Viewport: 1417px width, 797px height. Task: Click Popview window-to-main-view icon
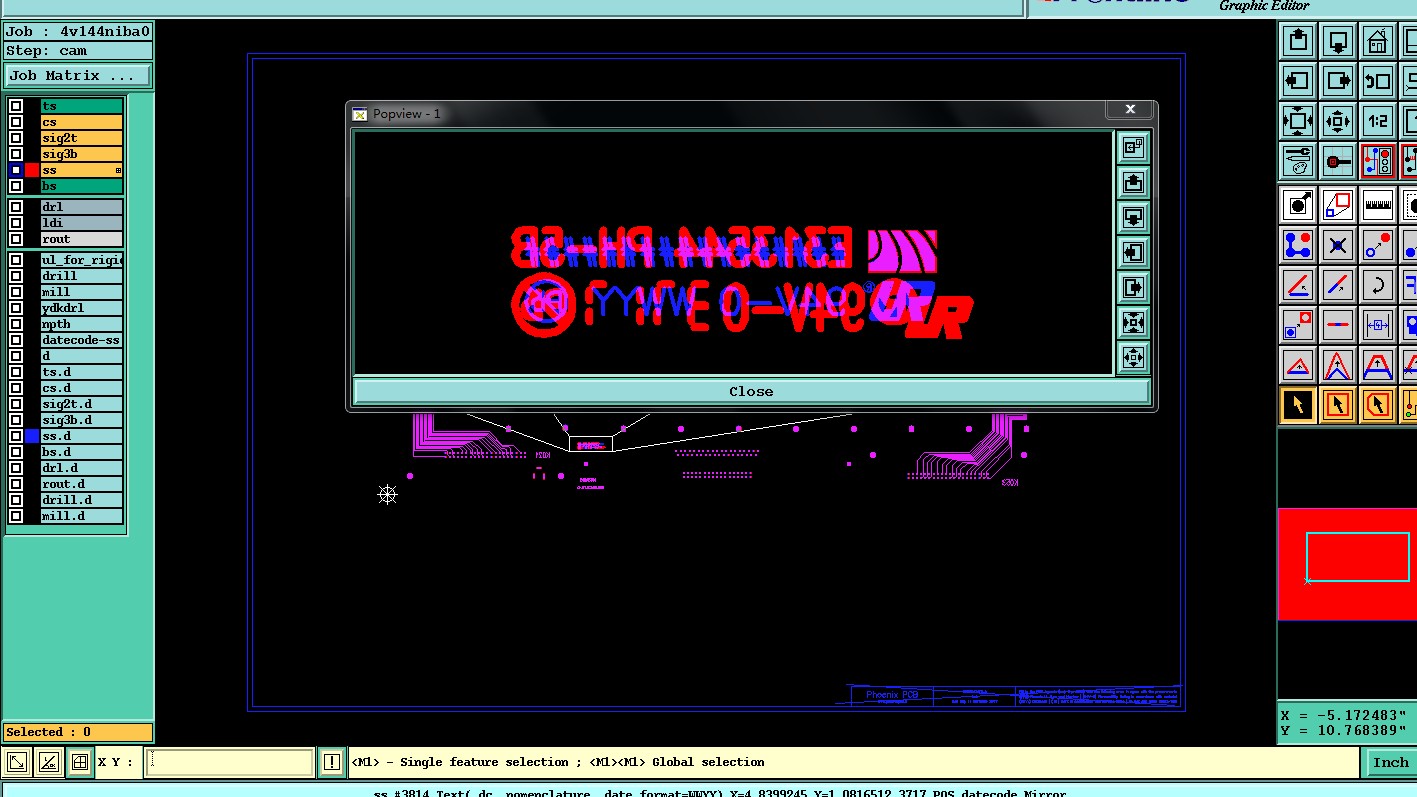tap(1133, 147)
